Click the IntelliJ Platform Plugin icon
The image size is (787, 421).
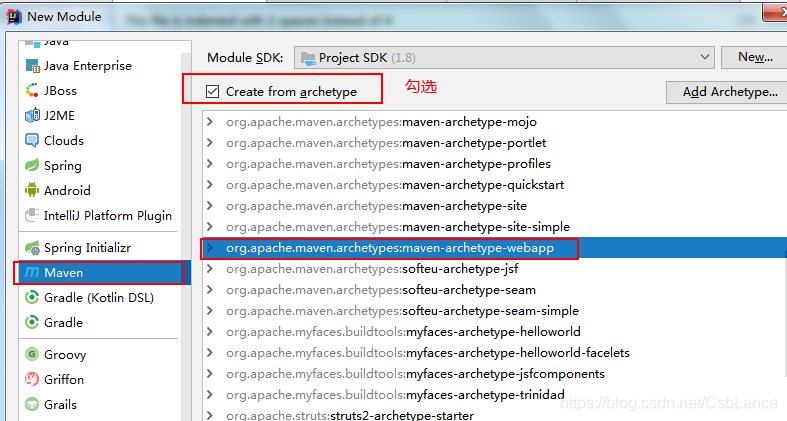pos(32,215)
